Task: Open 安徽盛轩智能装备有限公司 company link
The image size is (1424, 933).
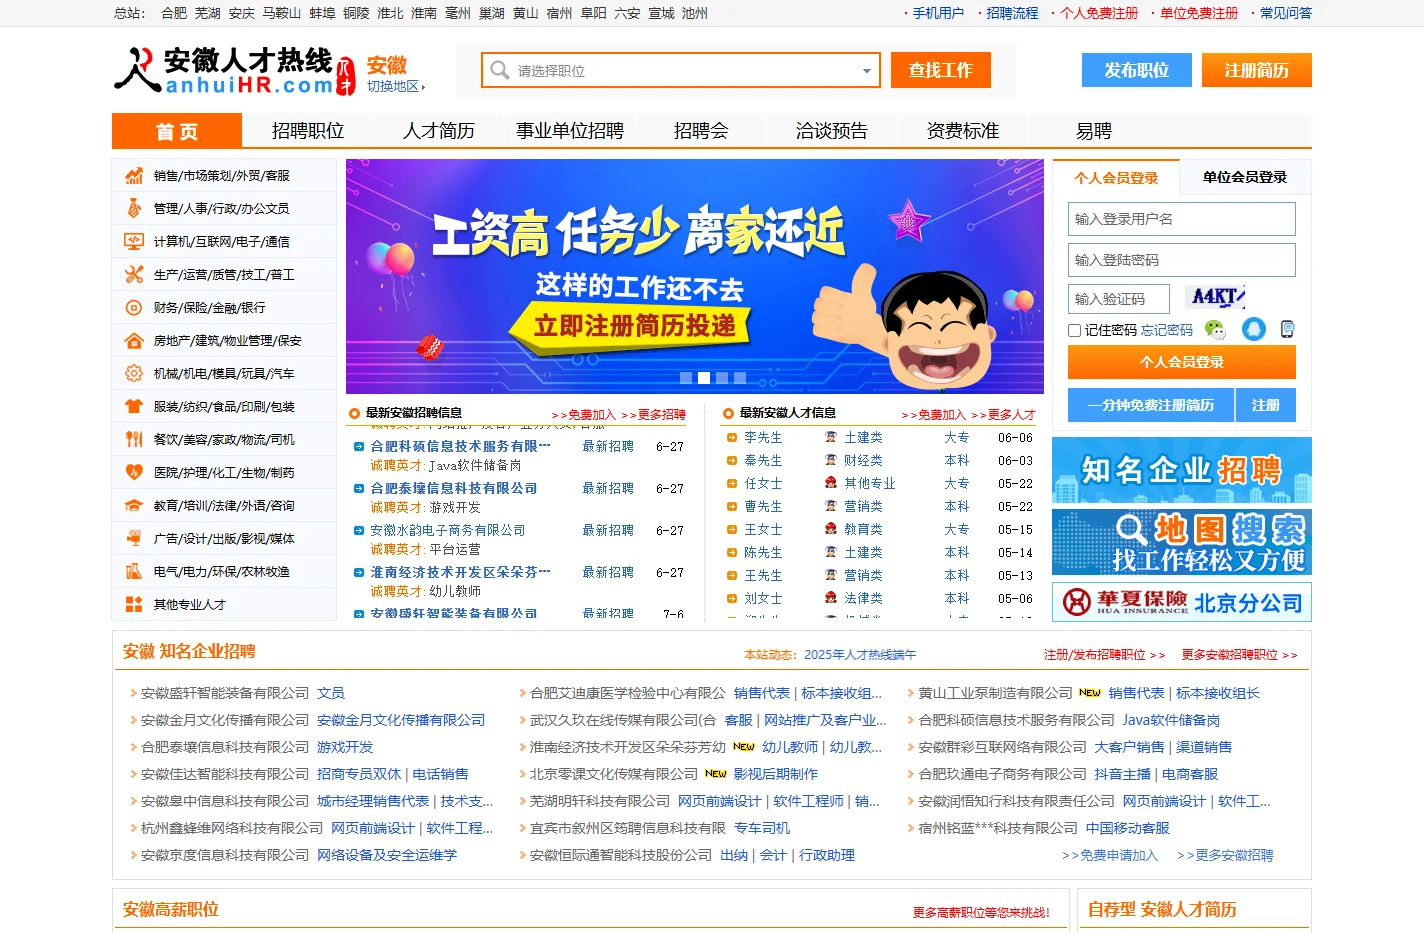Action: click(225, 693)
